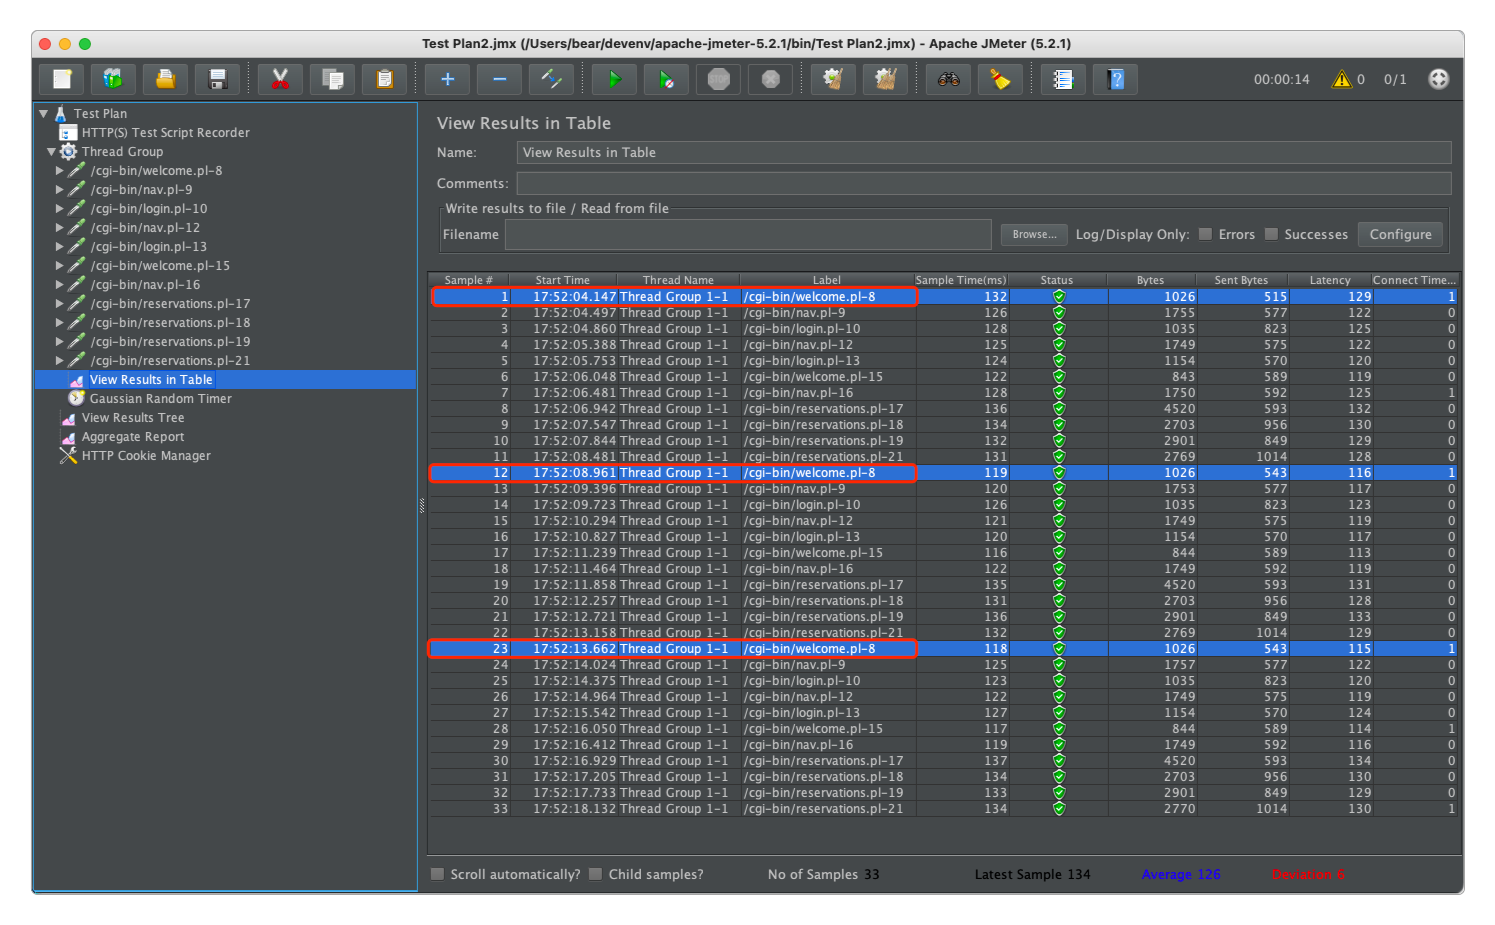Click the New test plan icon
Screen dimensions: 1495x925
coord(62,79)
